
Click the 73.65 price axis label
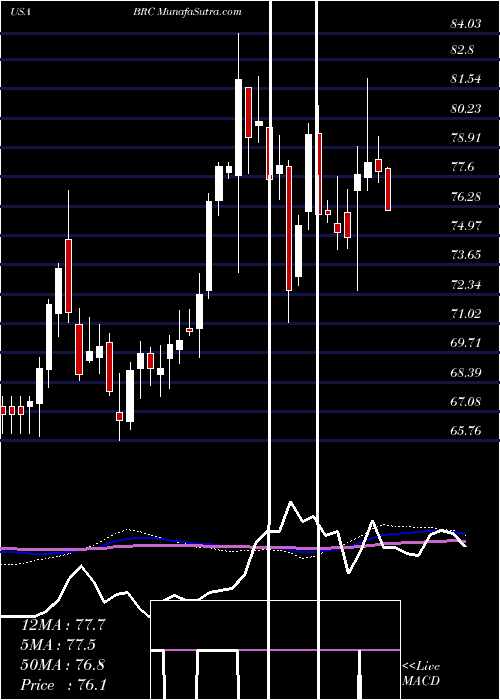tap(466, 255)
